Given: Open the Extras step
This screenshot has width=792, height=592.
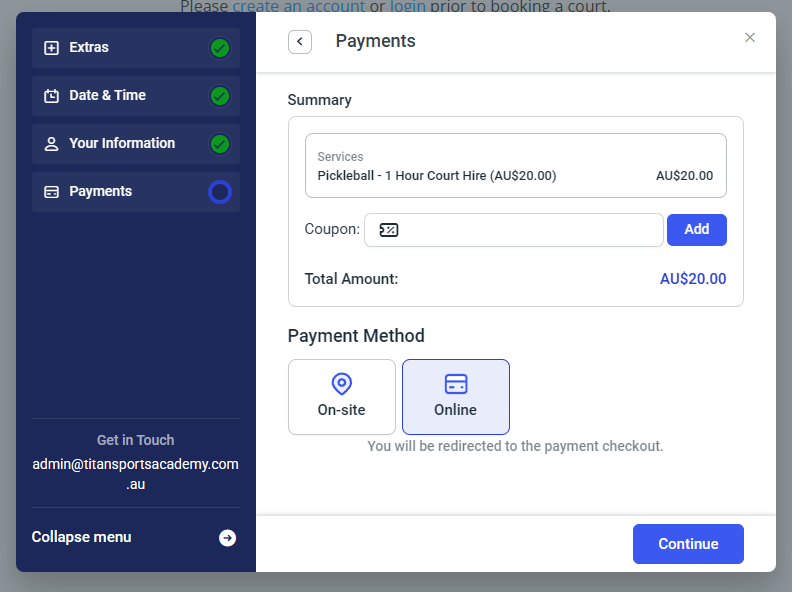Looking at the screenshot, I should [89, 48].
